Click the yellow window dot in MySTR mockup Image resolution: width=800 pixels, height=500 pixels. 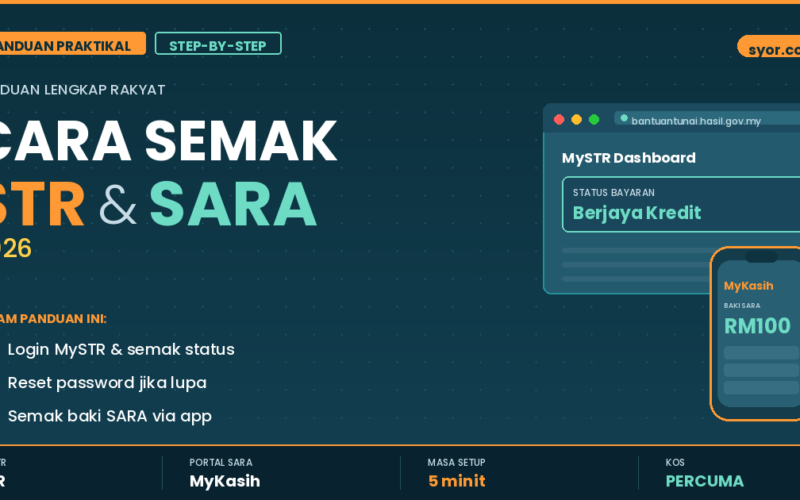pos(577,119)
